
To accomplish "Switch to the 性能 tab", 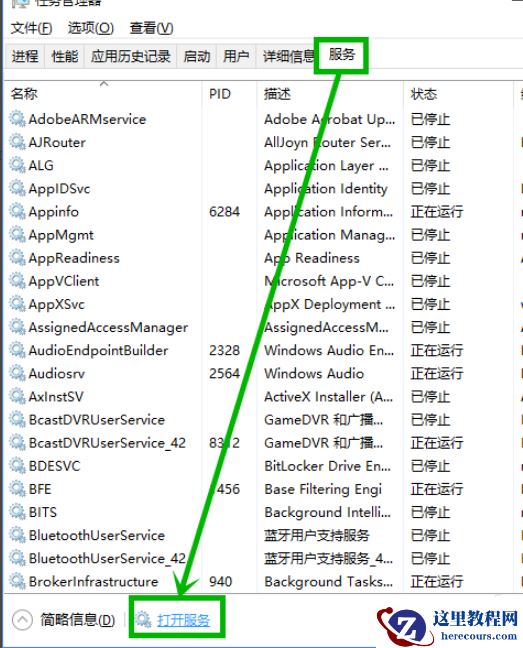I will [65, 56].
